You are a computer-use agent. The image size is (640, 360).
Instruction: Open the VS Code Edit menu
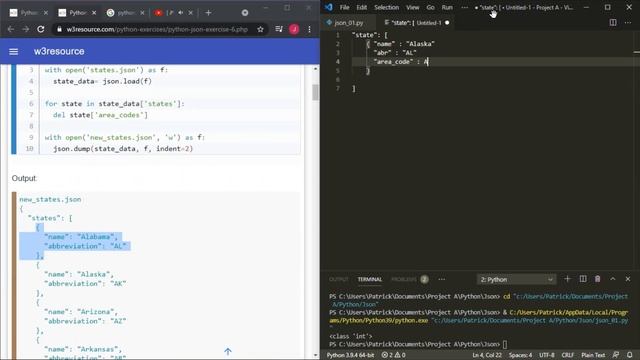tap(362, 7)
